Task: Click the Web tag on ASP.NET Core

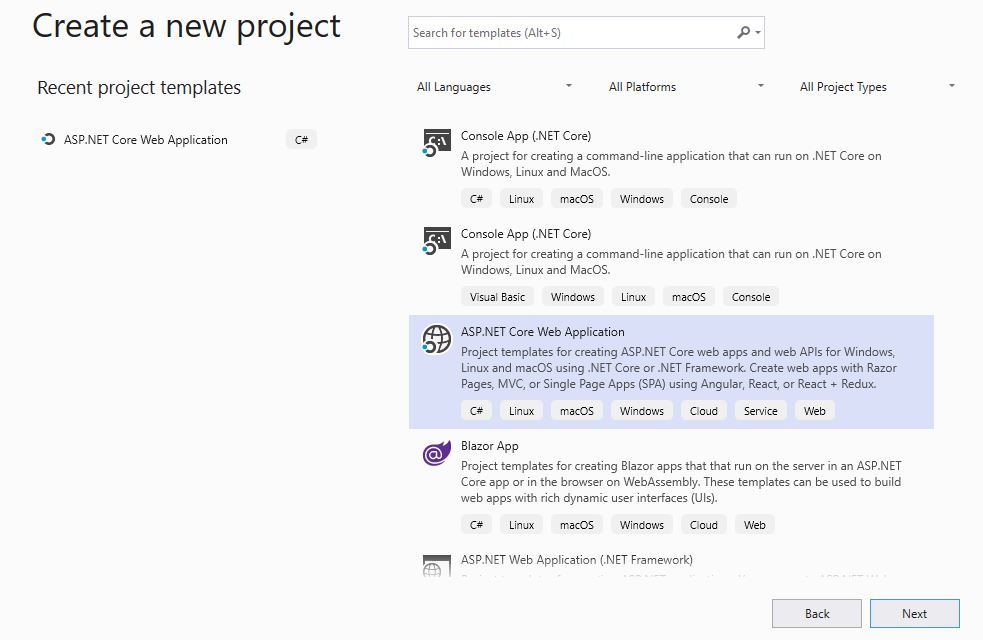Action: pyautogui.click(x=814, y=411)
